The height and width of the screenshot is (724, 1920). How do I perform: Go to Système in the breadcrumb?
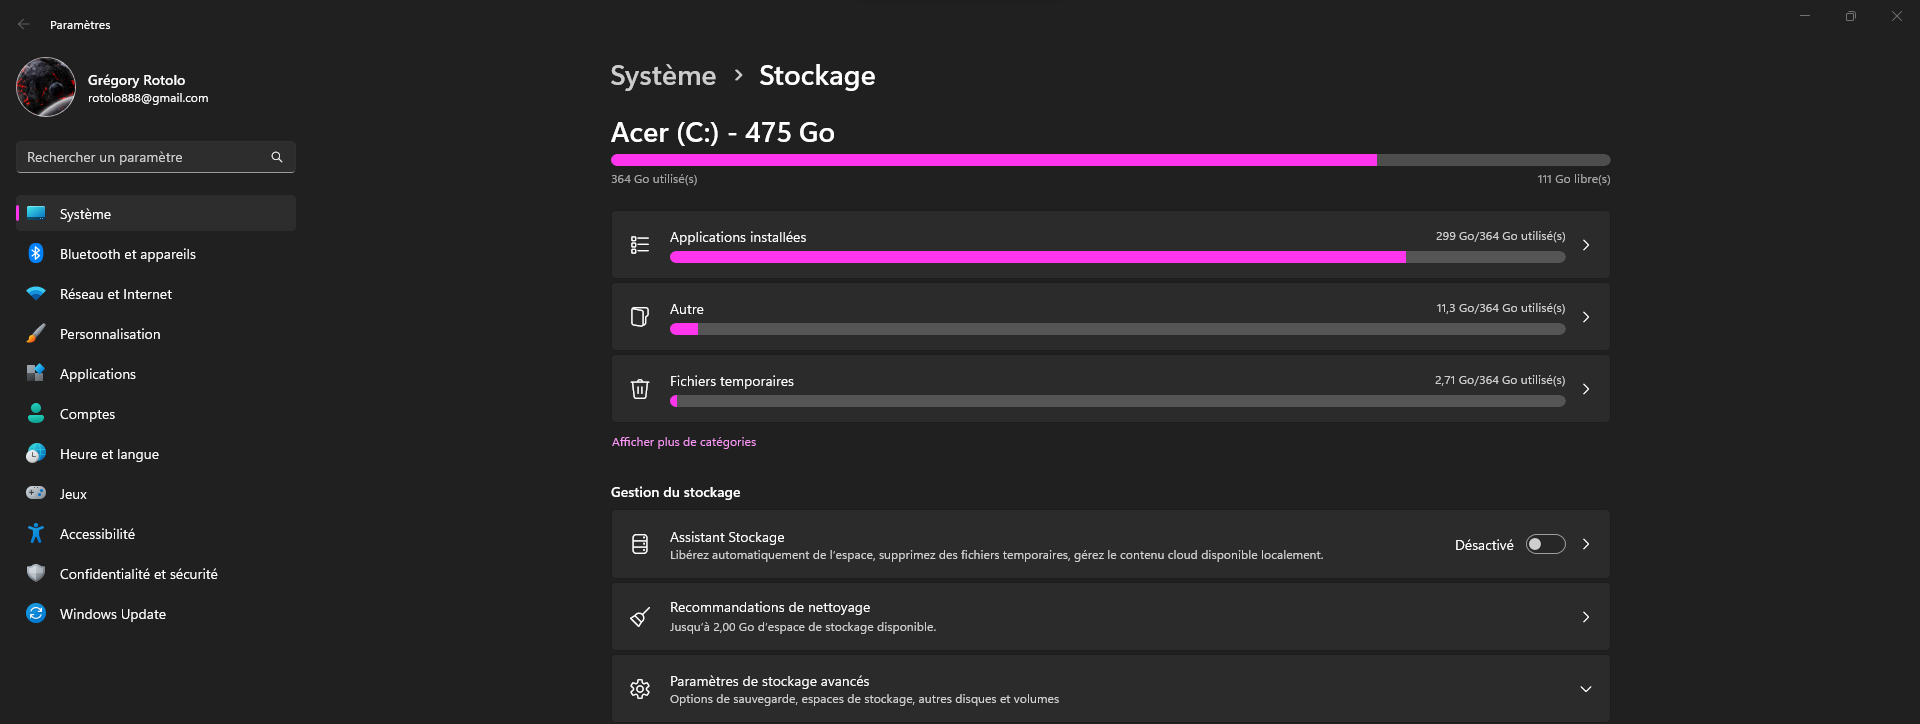(663, 76)
